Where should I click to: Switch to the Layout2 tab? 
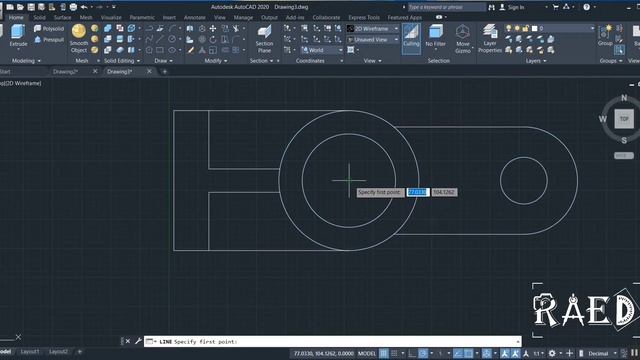coord(58,352)
